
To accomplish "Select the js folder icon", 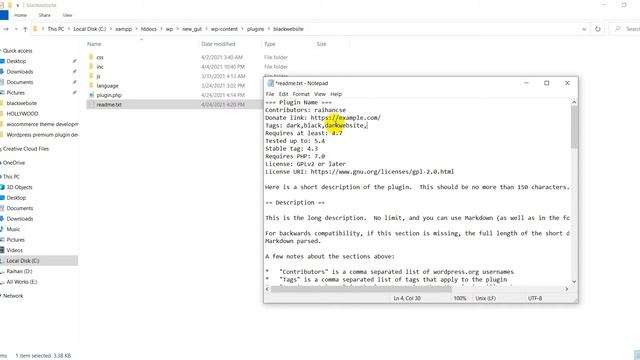I will point(91,76).
